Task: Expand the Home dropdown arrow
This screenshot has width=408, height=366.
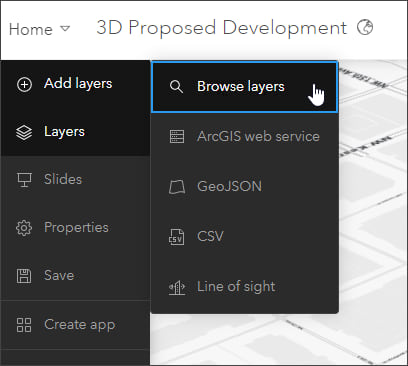Action: [x=65, y=29]
